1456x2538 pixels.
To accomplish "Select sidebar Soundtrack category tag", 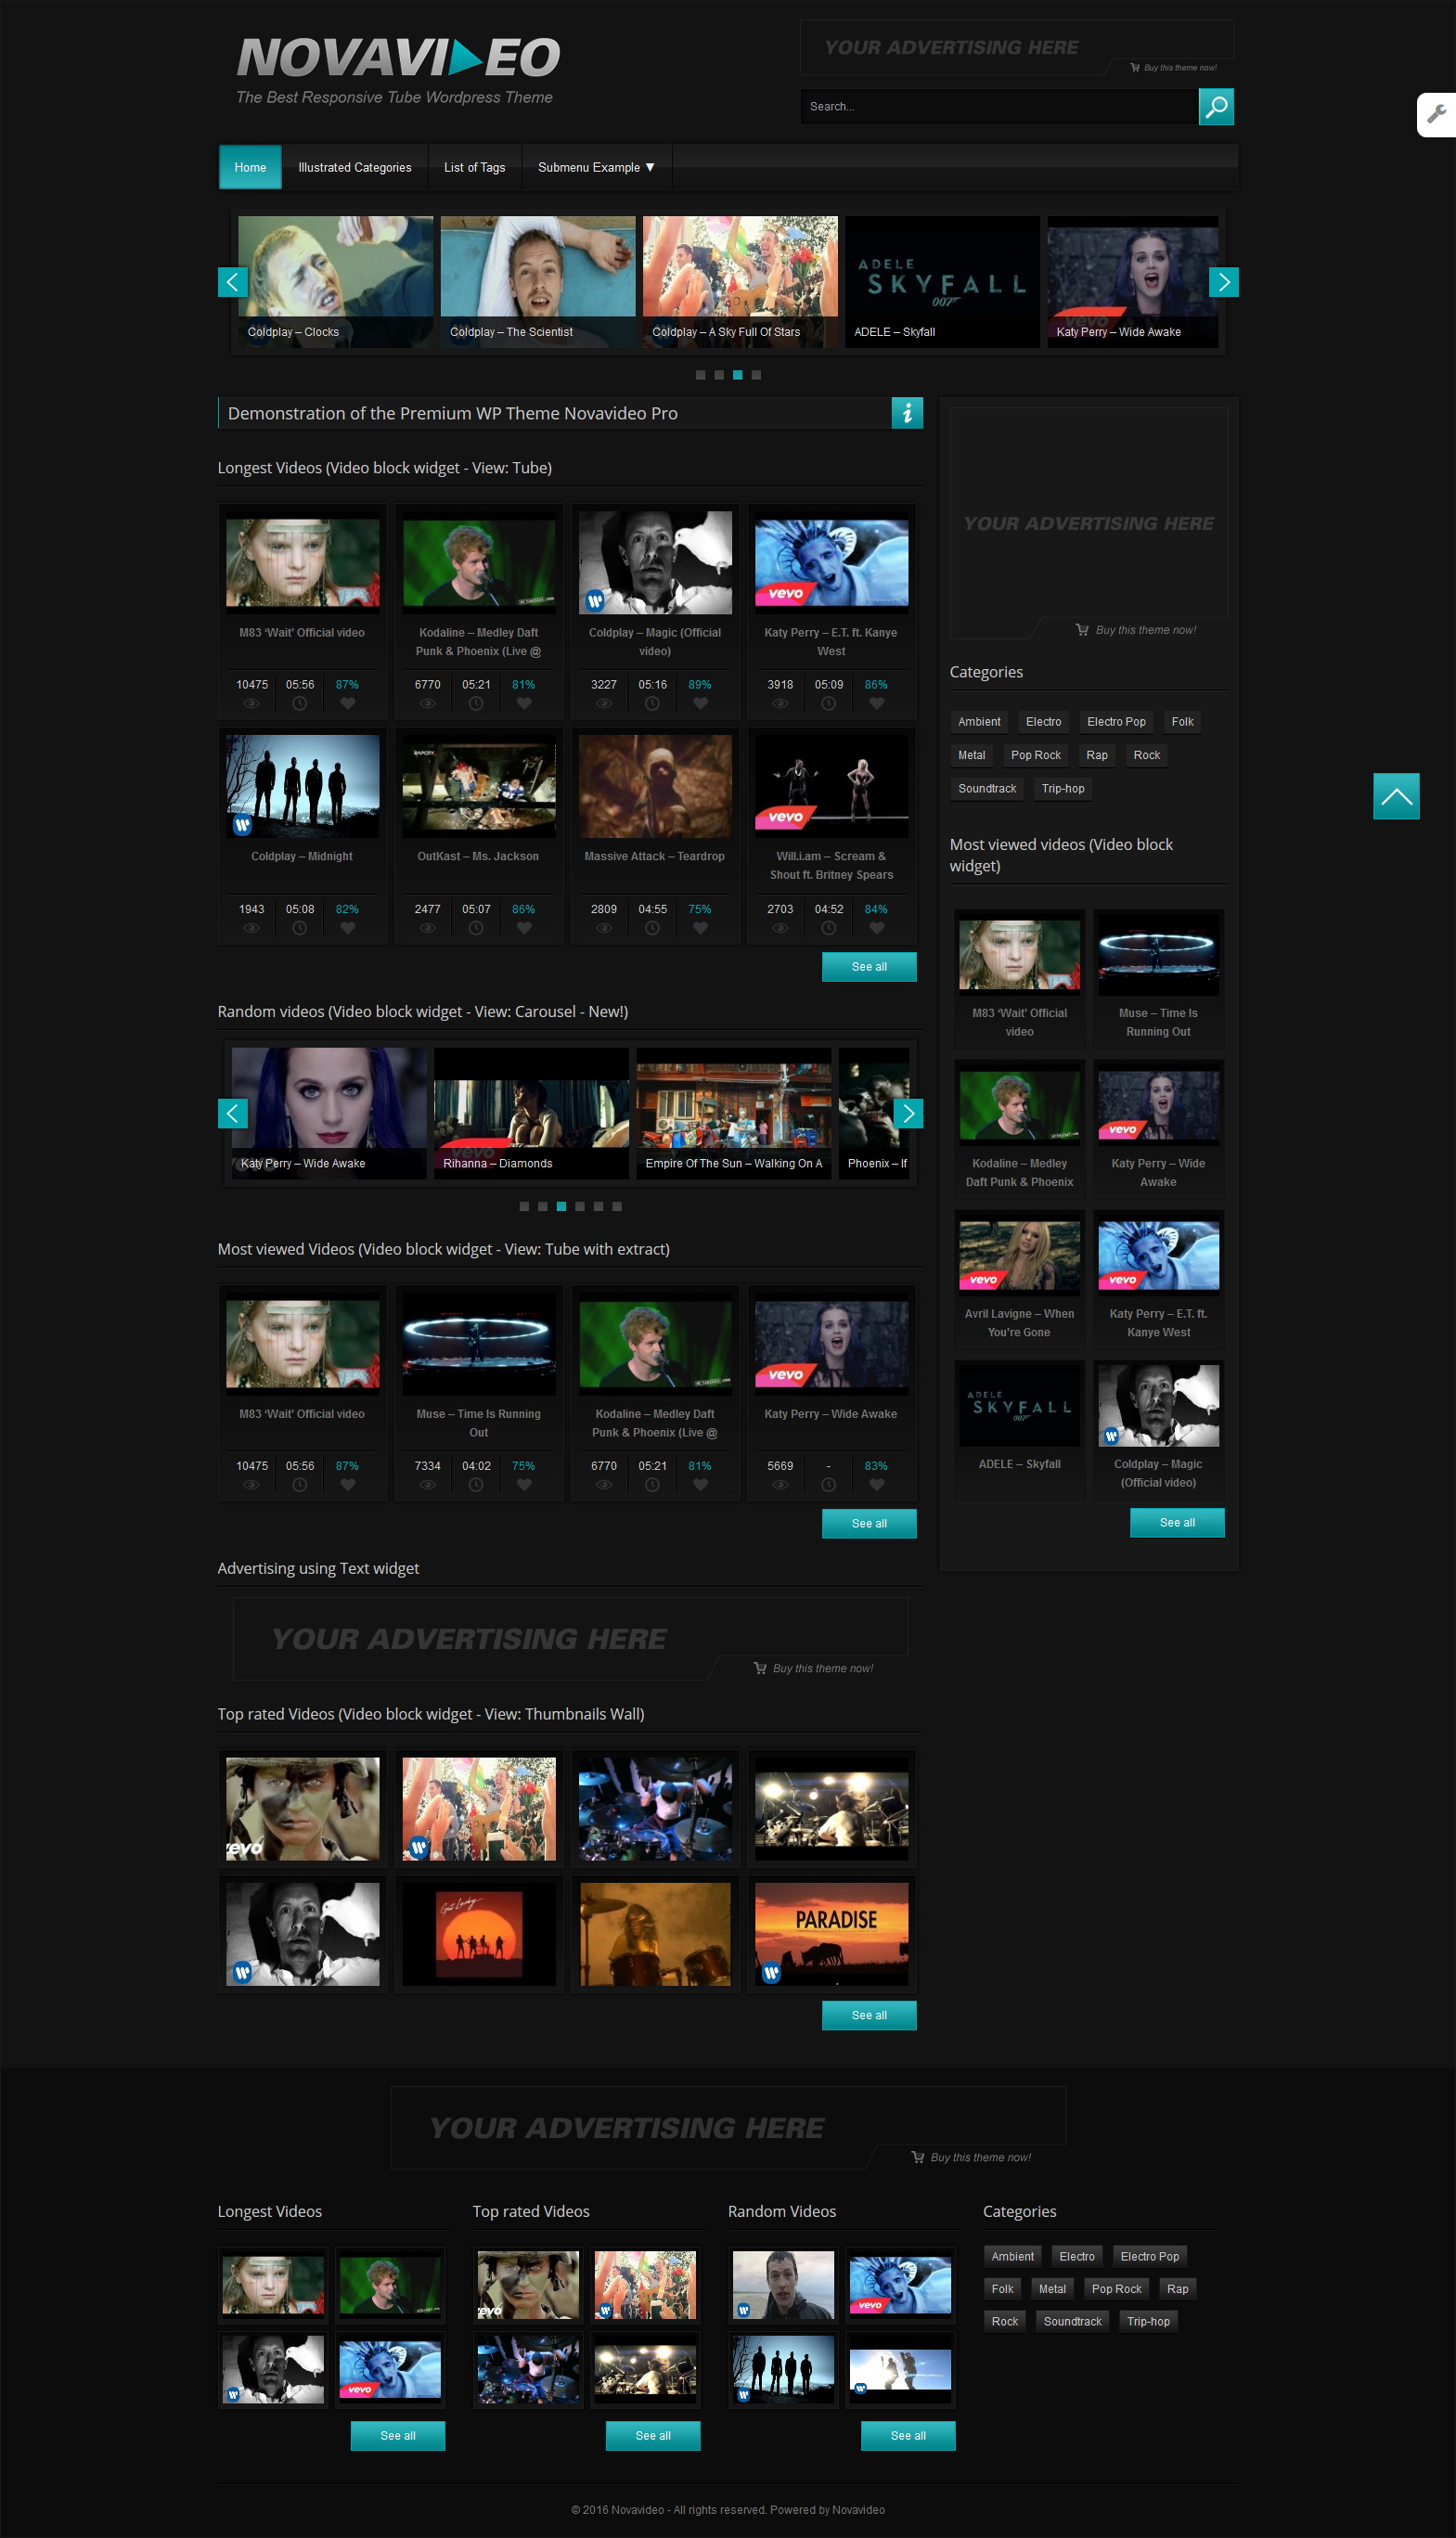I will click(x=987, y=789).
